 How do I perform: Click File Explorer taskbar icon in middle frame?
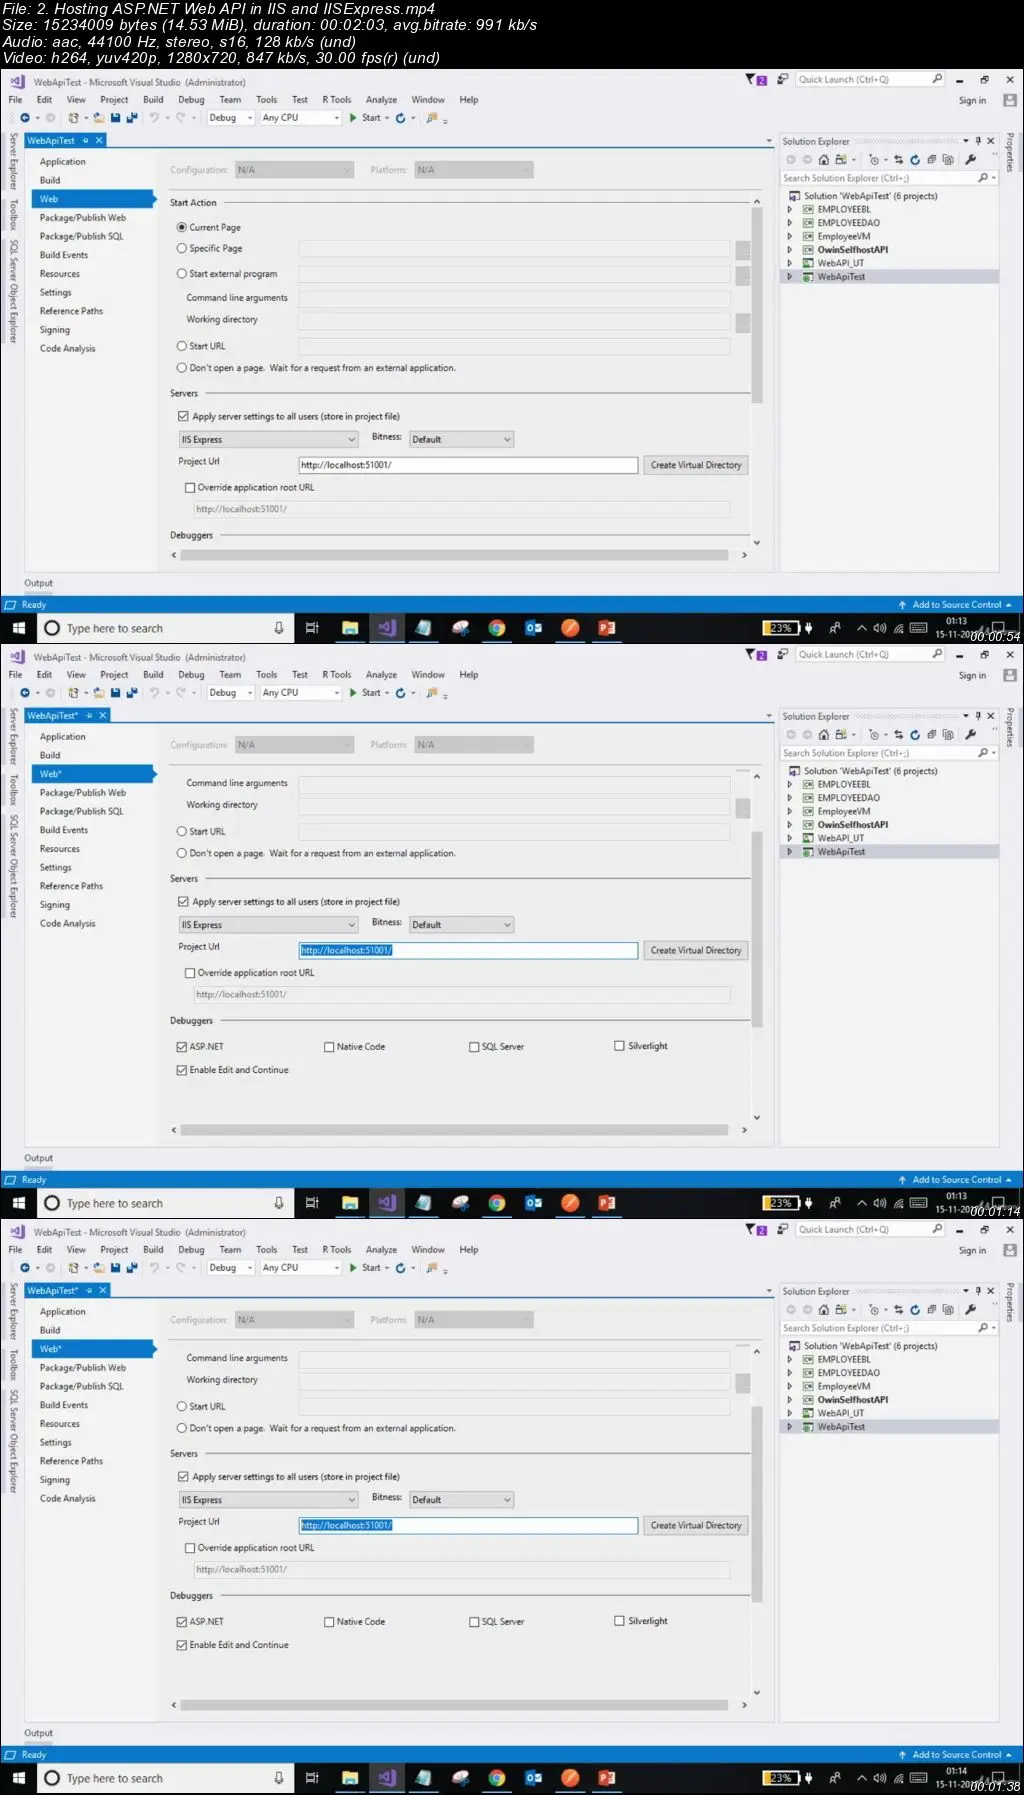pyautogui.click(x=349, y=1203)
